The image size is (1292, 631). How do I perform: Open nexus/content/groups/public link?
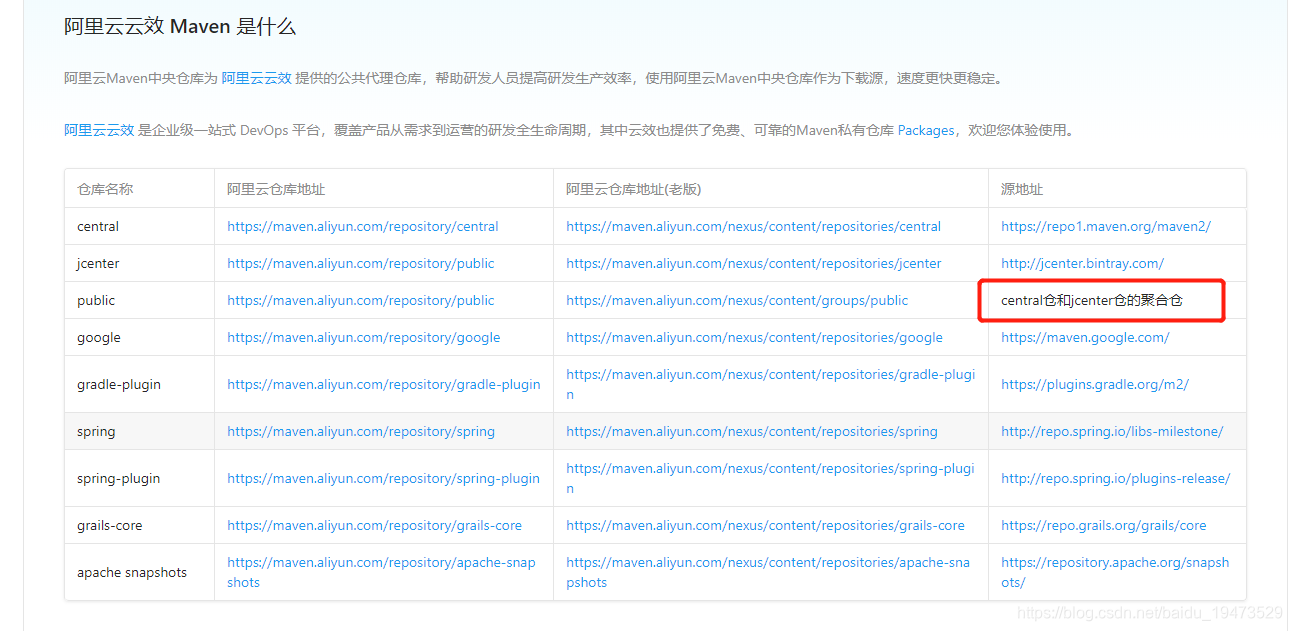pyautogui.click(x=738, y=300)
